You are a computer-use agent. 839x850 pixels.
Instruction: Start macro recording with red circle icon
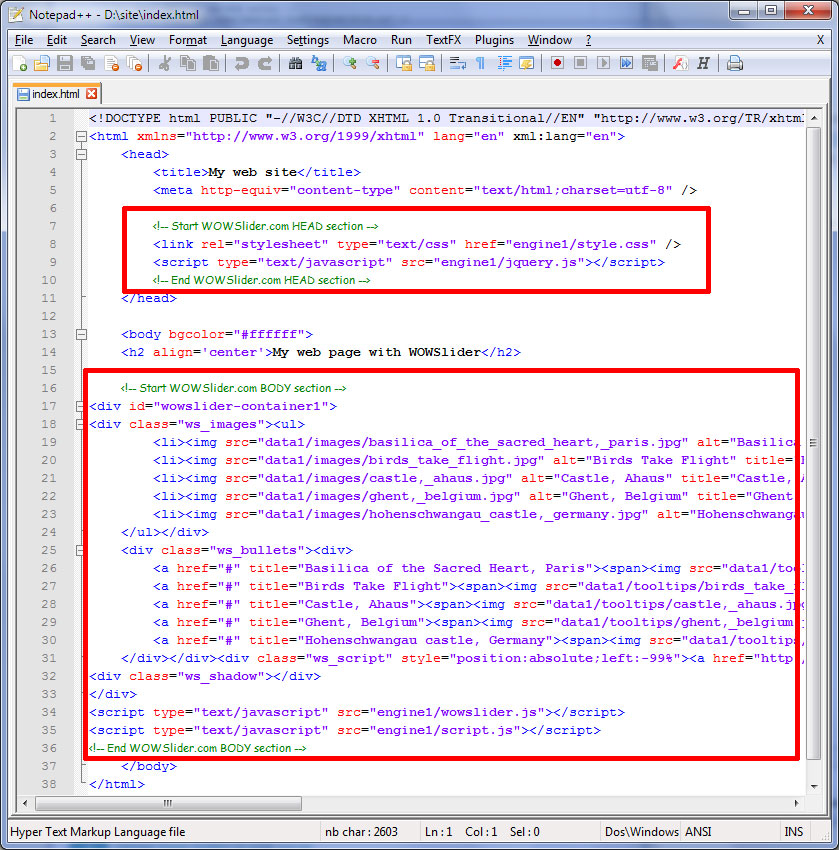557,63
